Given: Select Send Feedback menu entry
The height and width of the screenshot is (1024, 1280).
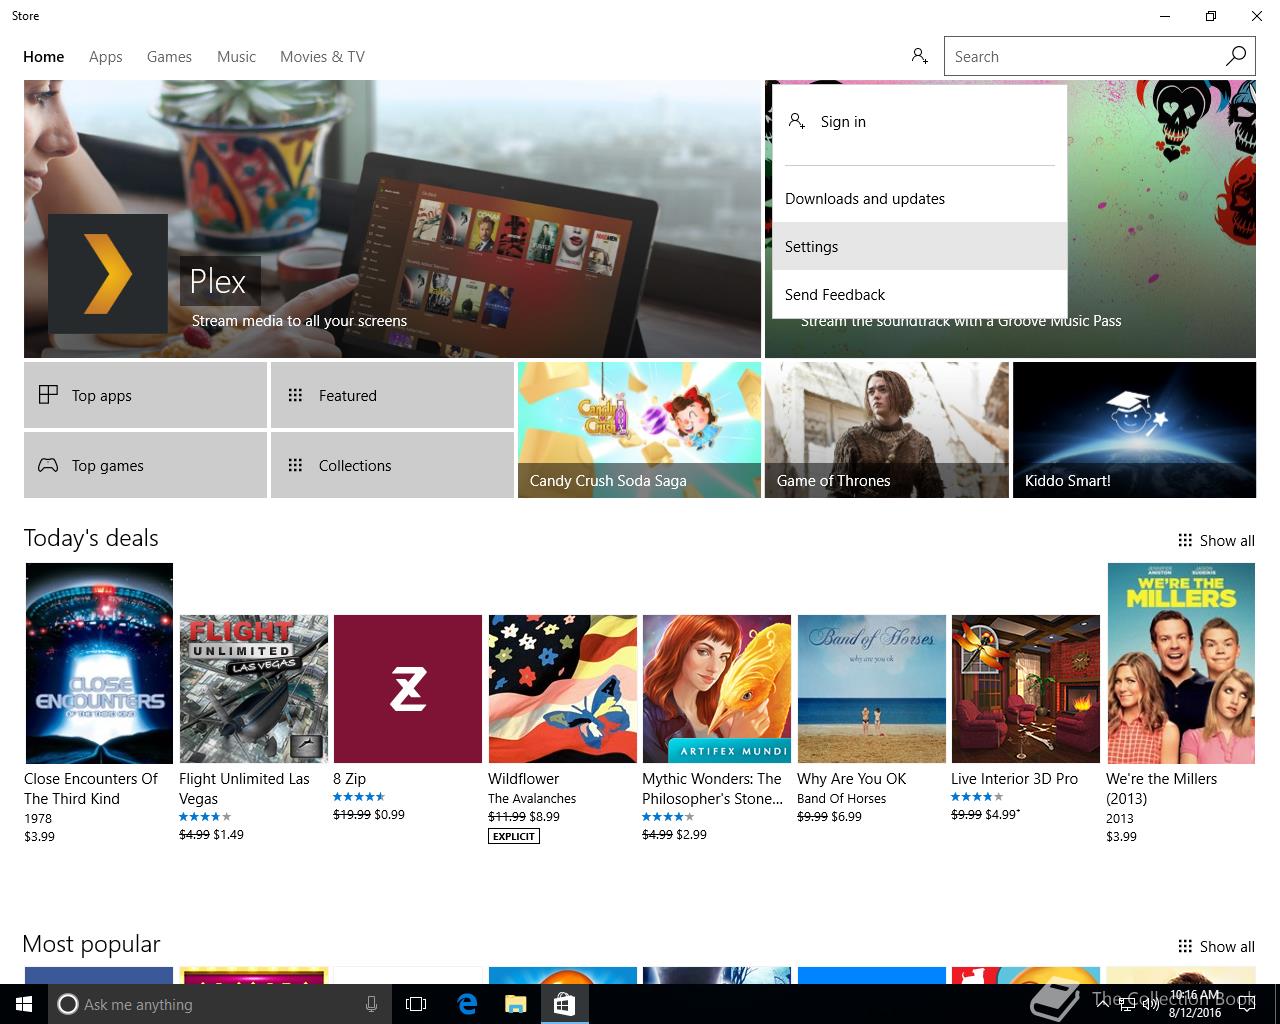Looking at the screenshot, I should tap(920, 294).
